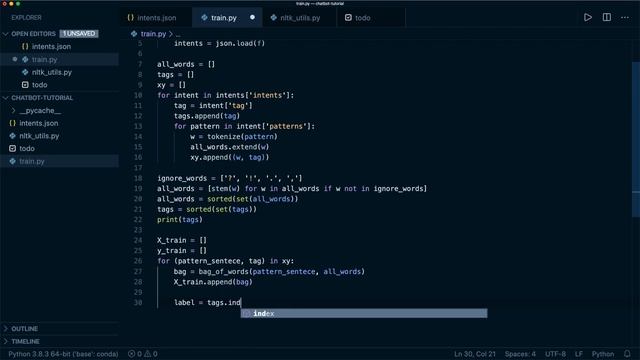Viewport: 640px width, 360px height.
Task: Open the More Actions ellipsis menu
Action: [x=625, y=18]
